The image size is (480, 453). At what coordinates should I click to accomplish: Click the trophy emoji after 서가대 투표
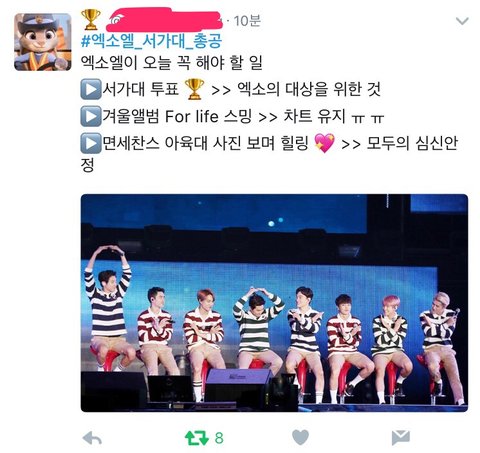tap(194, 89)
